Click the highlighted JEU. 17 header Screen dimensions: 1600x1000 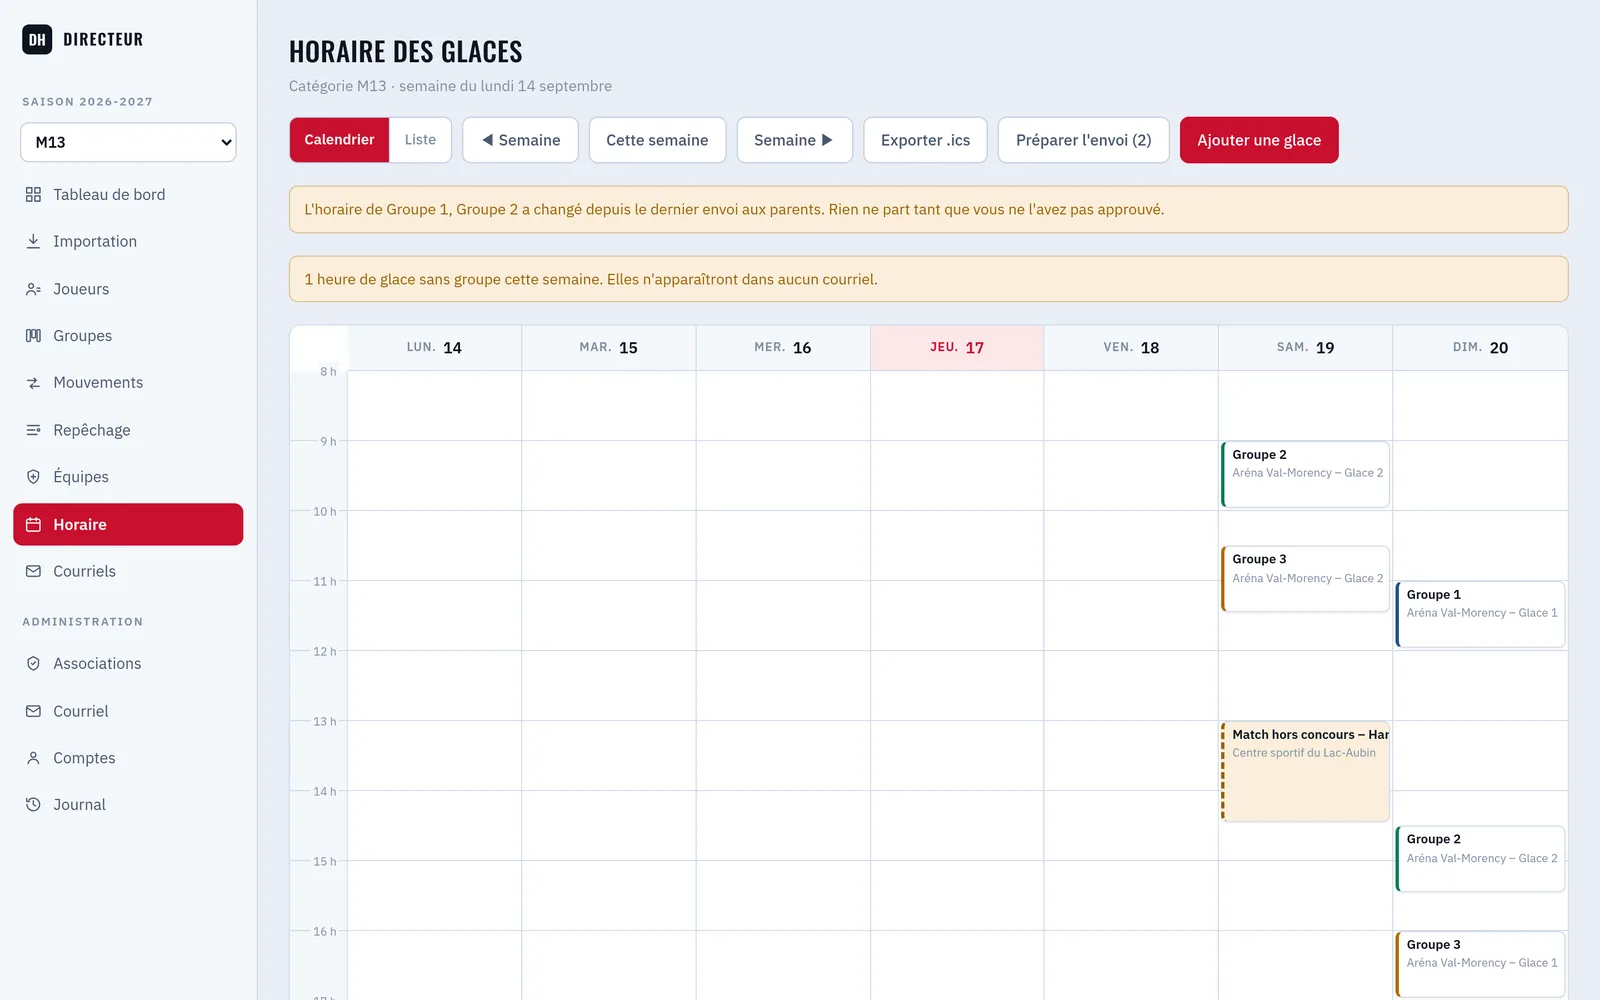(957, 348)
